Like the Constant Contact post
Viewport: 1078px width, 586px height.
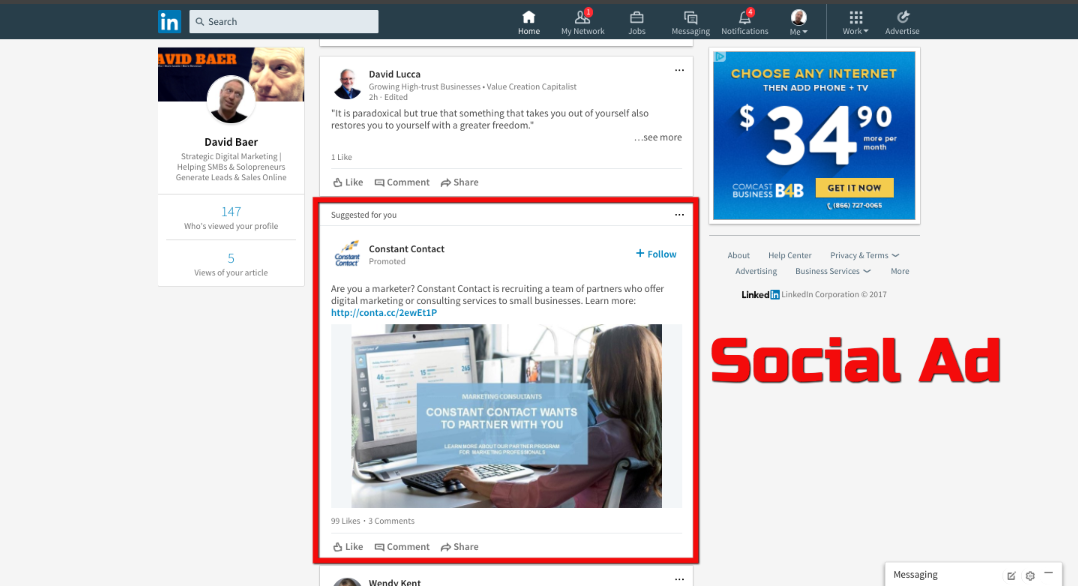(x=348, y=547)
